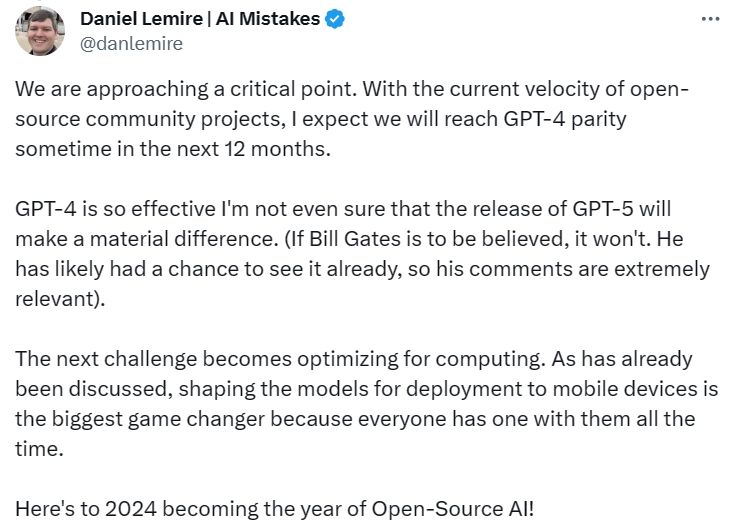This screenshot has width=738, height=531.
Task: Click the closing line "Here's to 2024"
Action: click(x=75, y=510)
